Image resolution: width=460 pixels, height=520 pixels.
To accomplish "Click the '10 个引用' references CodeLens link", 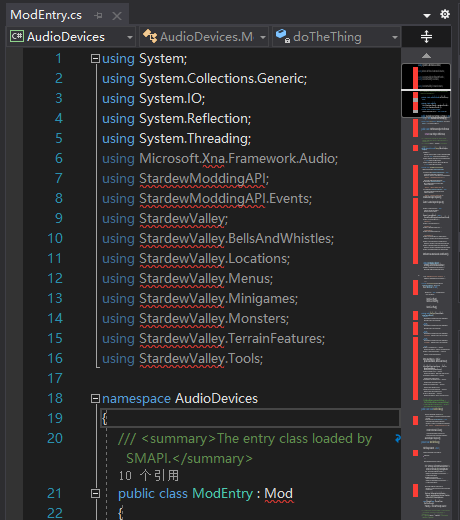I will coord(149,476).
